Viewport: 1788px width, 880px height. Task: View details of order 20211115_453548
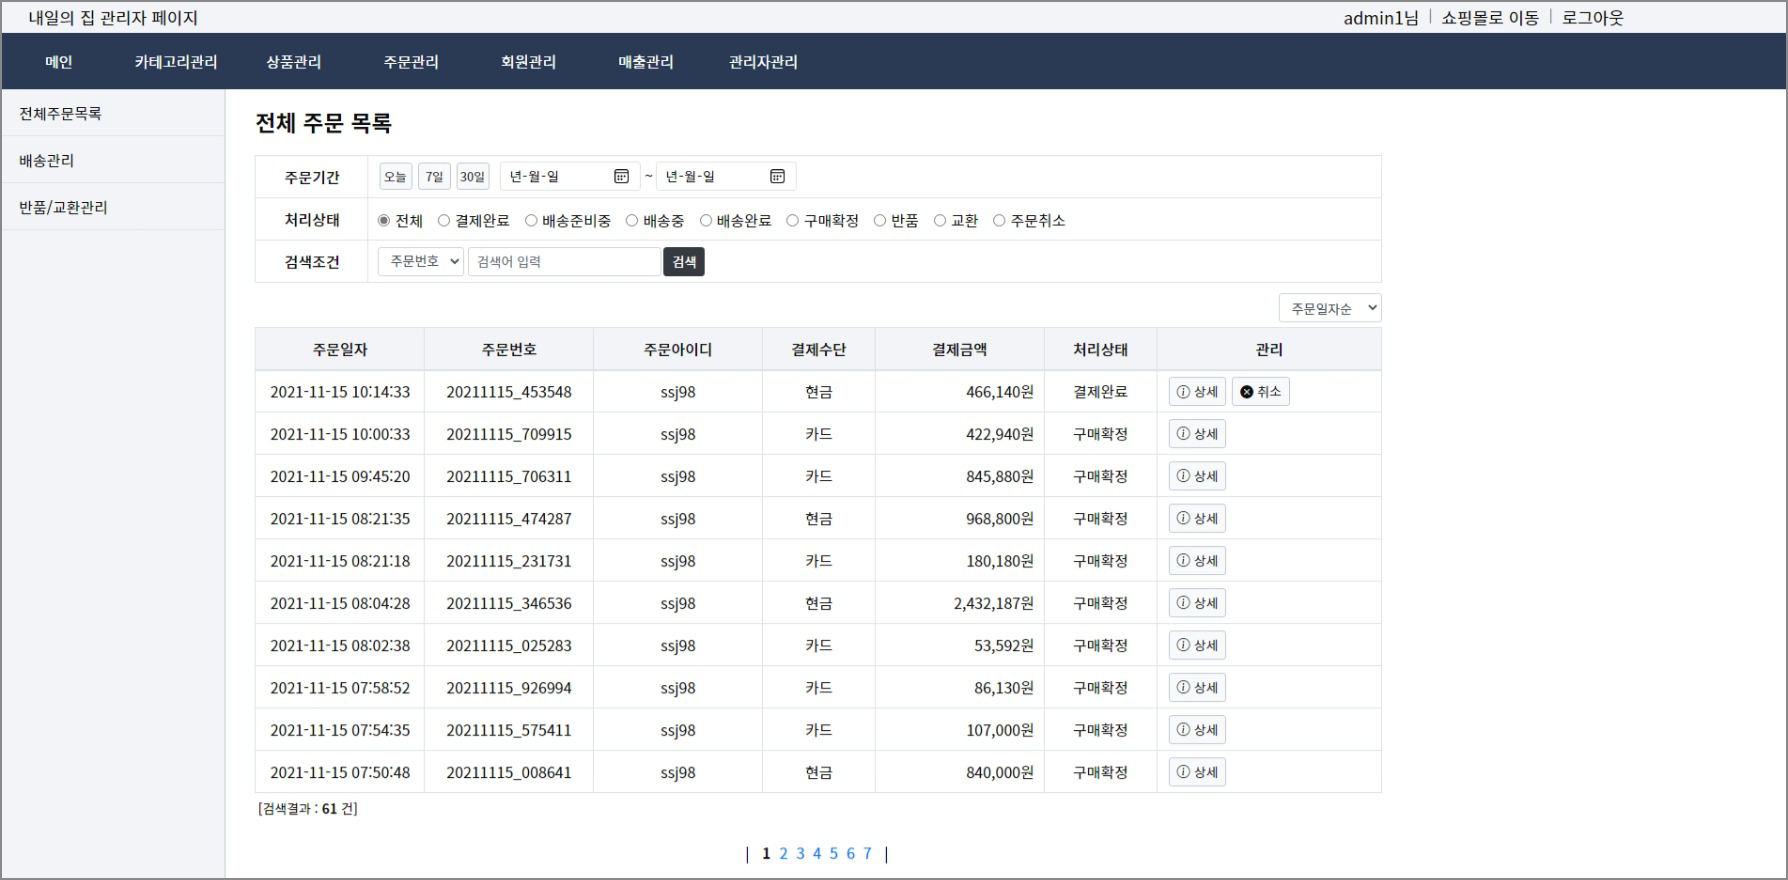[x=1197, y=392]
